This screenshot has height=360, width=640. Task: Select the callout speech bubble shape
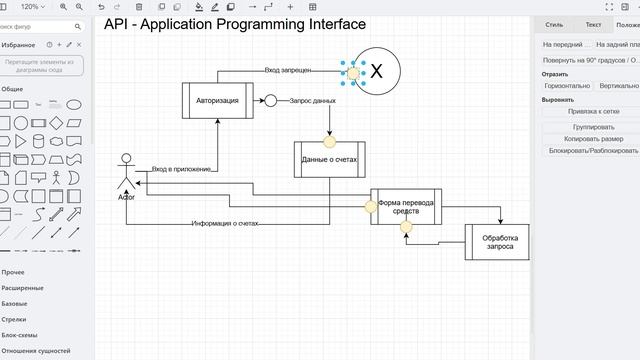[x=38, y=178]
